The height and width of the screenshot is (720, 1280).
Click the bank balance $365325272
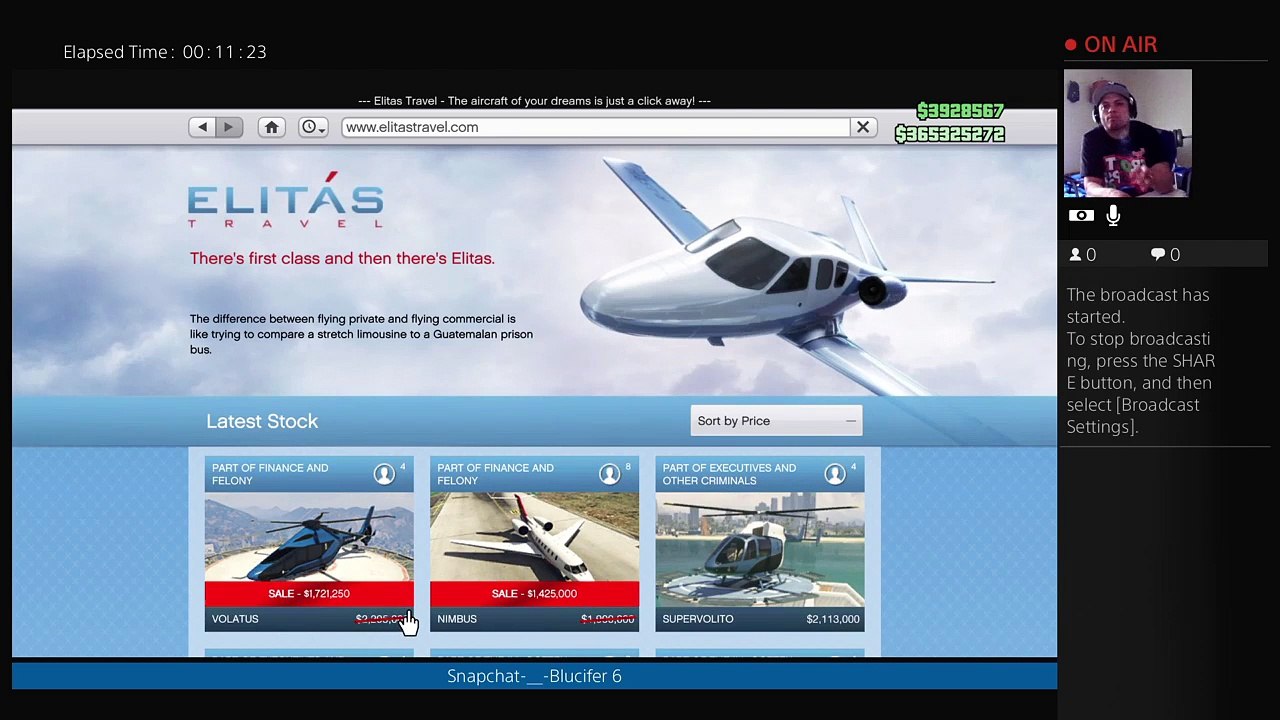click(x=950, y=134)
